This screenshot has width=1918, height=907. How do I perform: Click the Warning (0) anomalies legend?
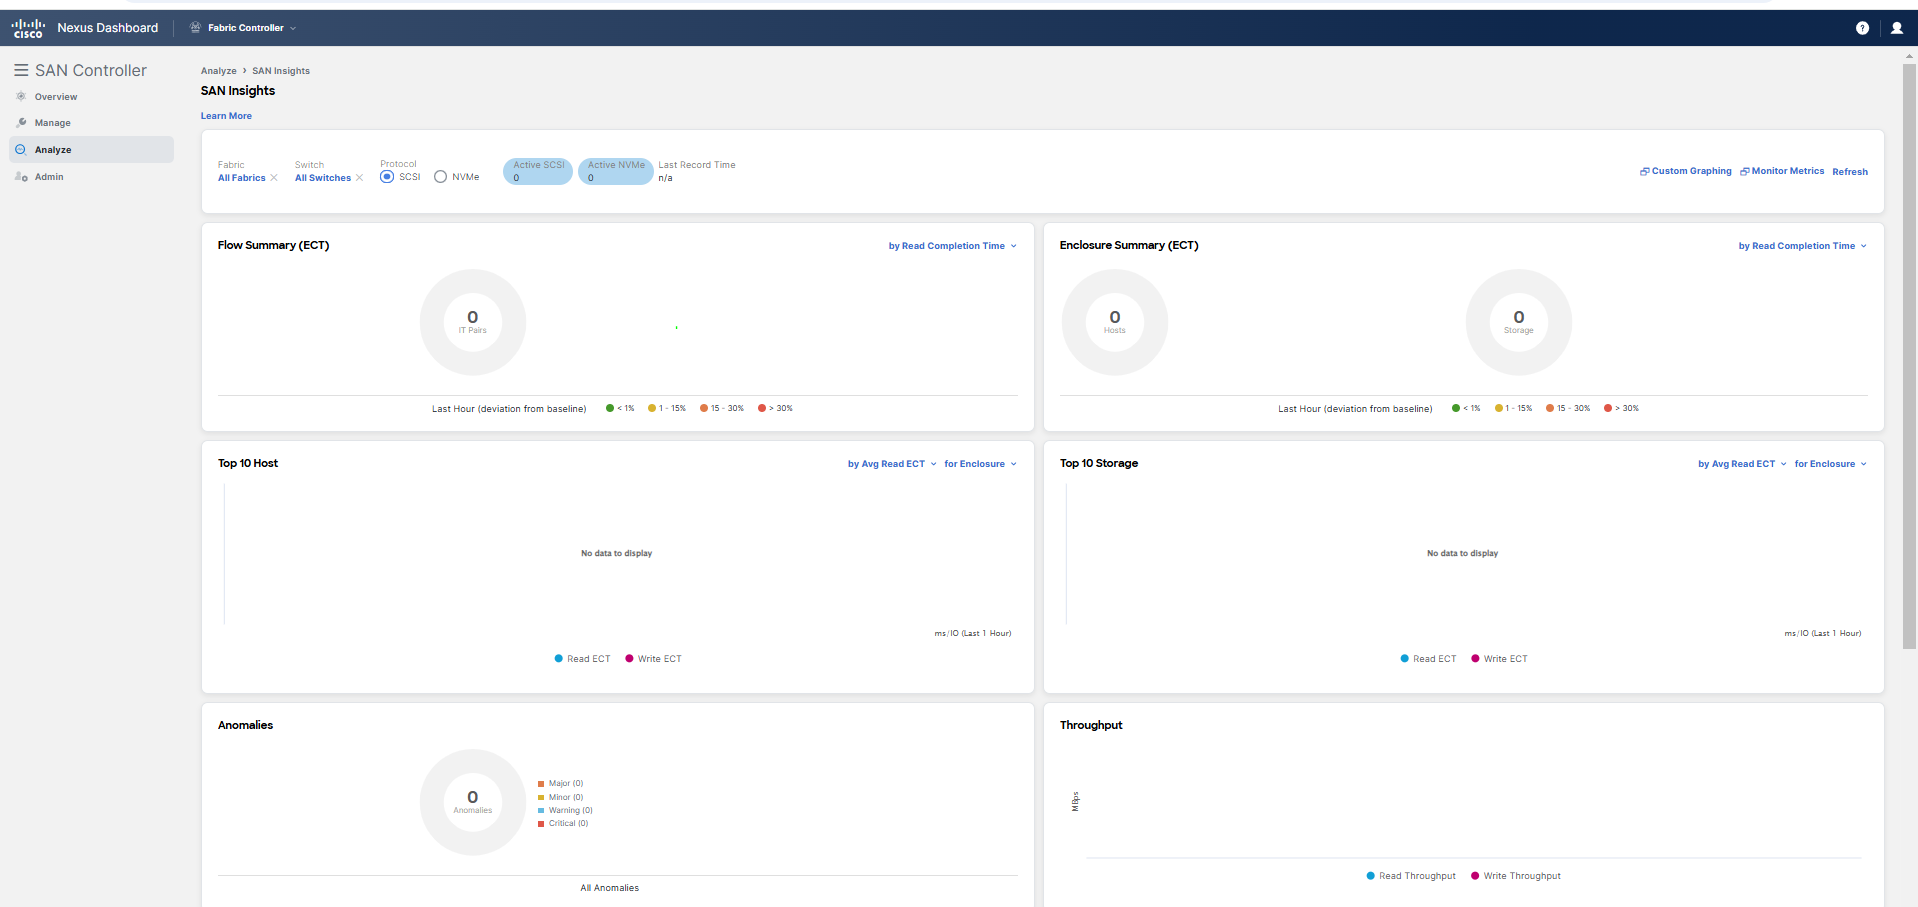[565, 810]
